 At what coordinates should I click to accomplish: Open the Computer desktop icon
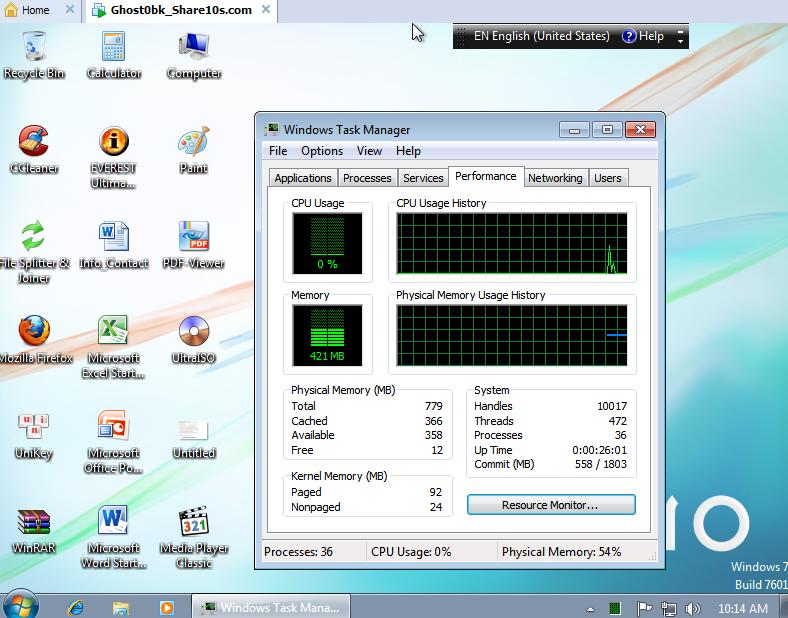pyautogui.click(x=194, y=54)
